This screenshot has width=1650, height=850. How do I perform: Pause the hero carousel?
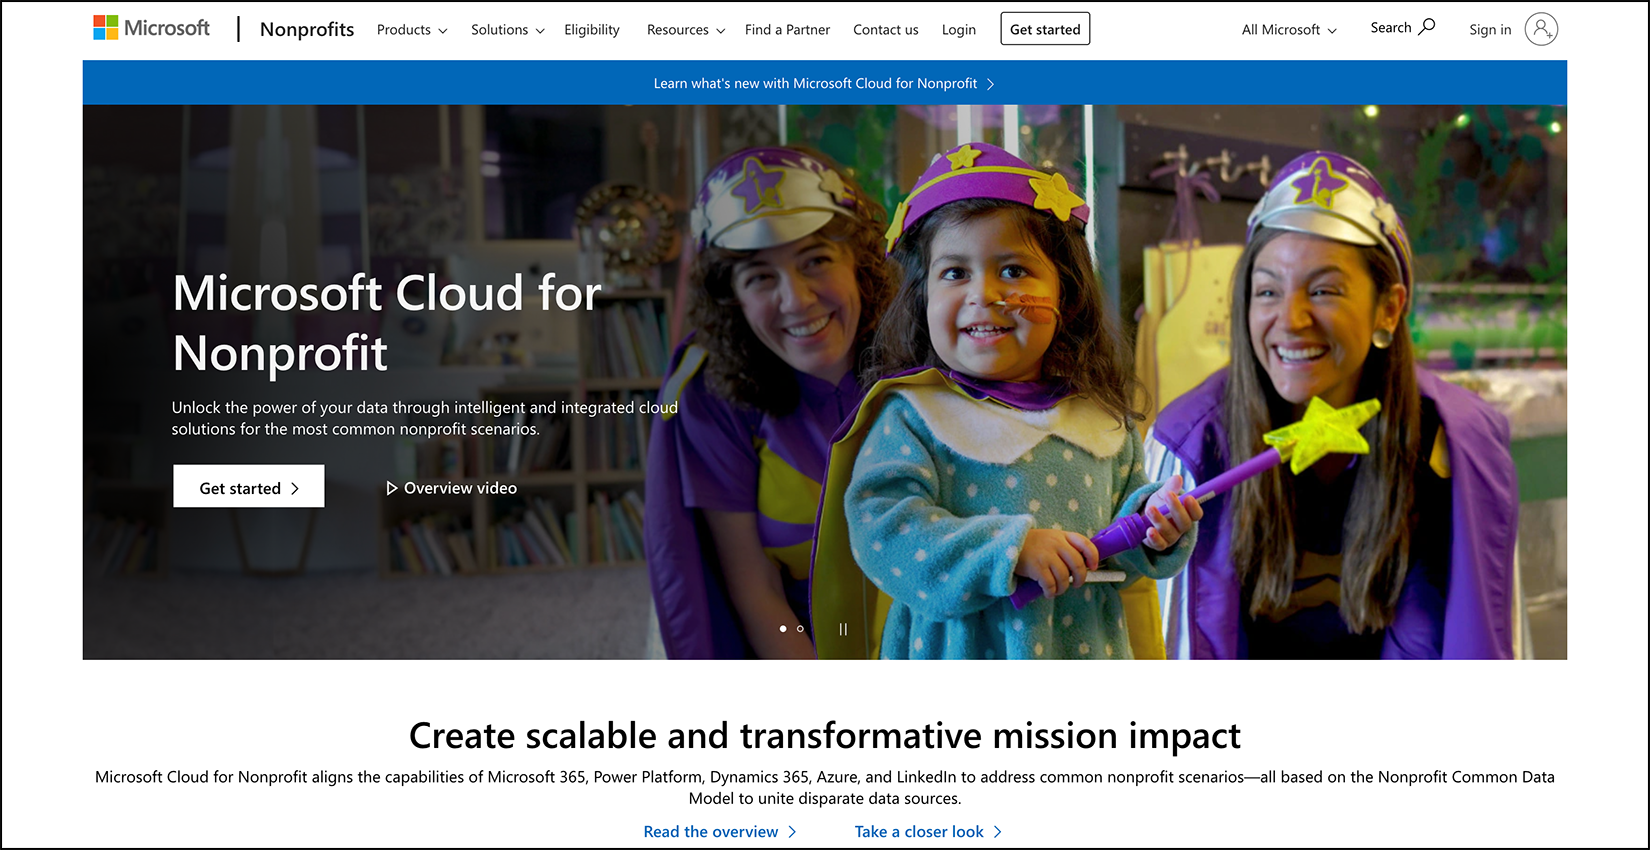[x=843, y=629]
